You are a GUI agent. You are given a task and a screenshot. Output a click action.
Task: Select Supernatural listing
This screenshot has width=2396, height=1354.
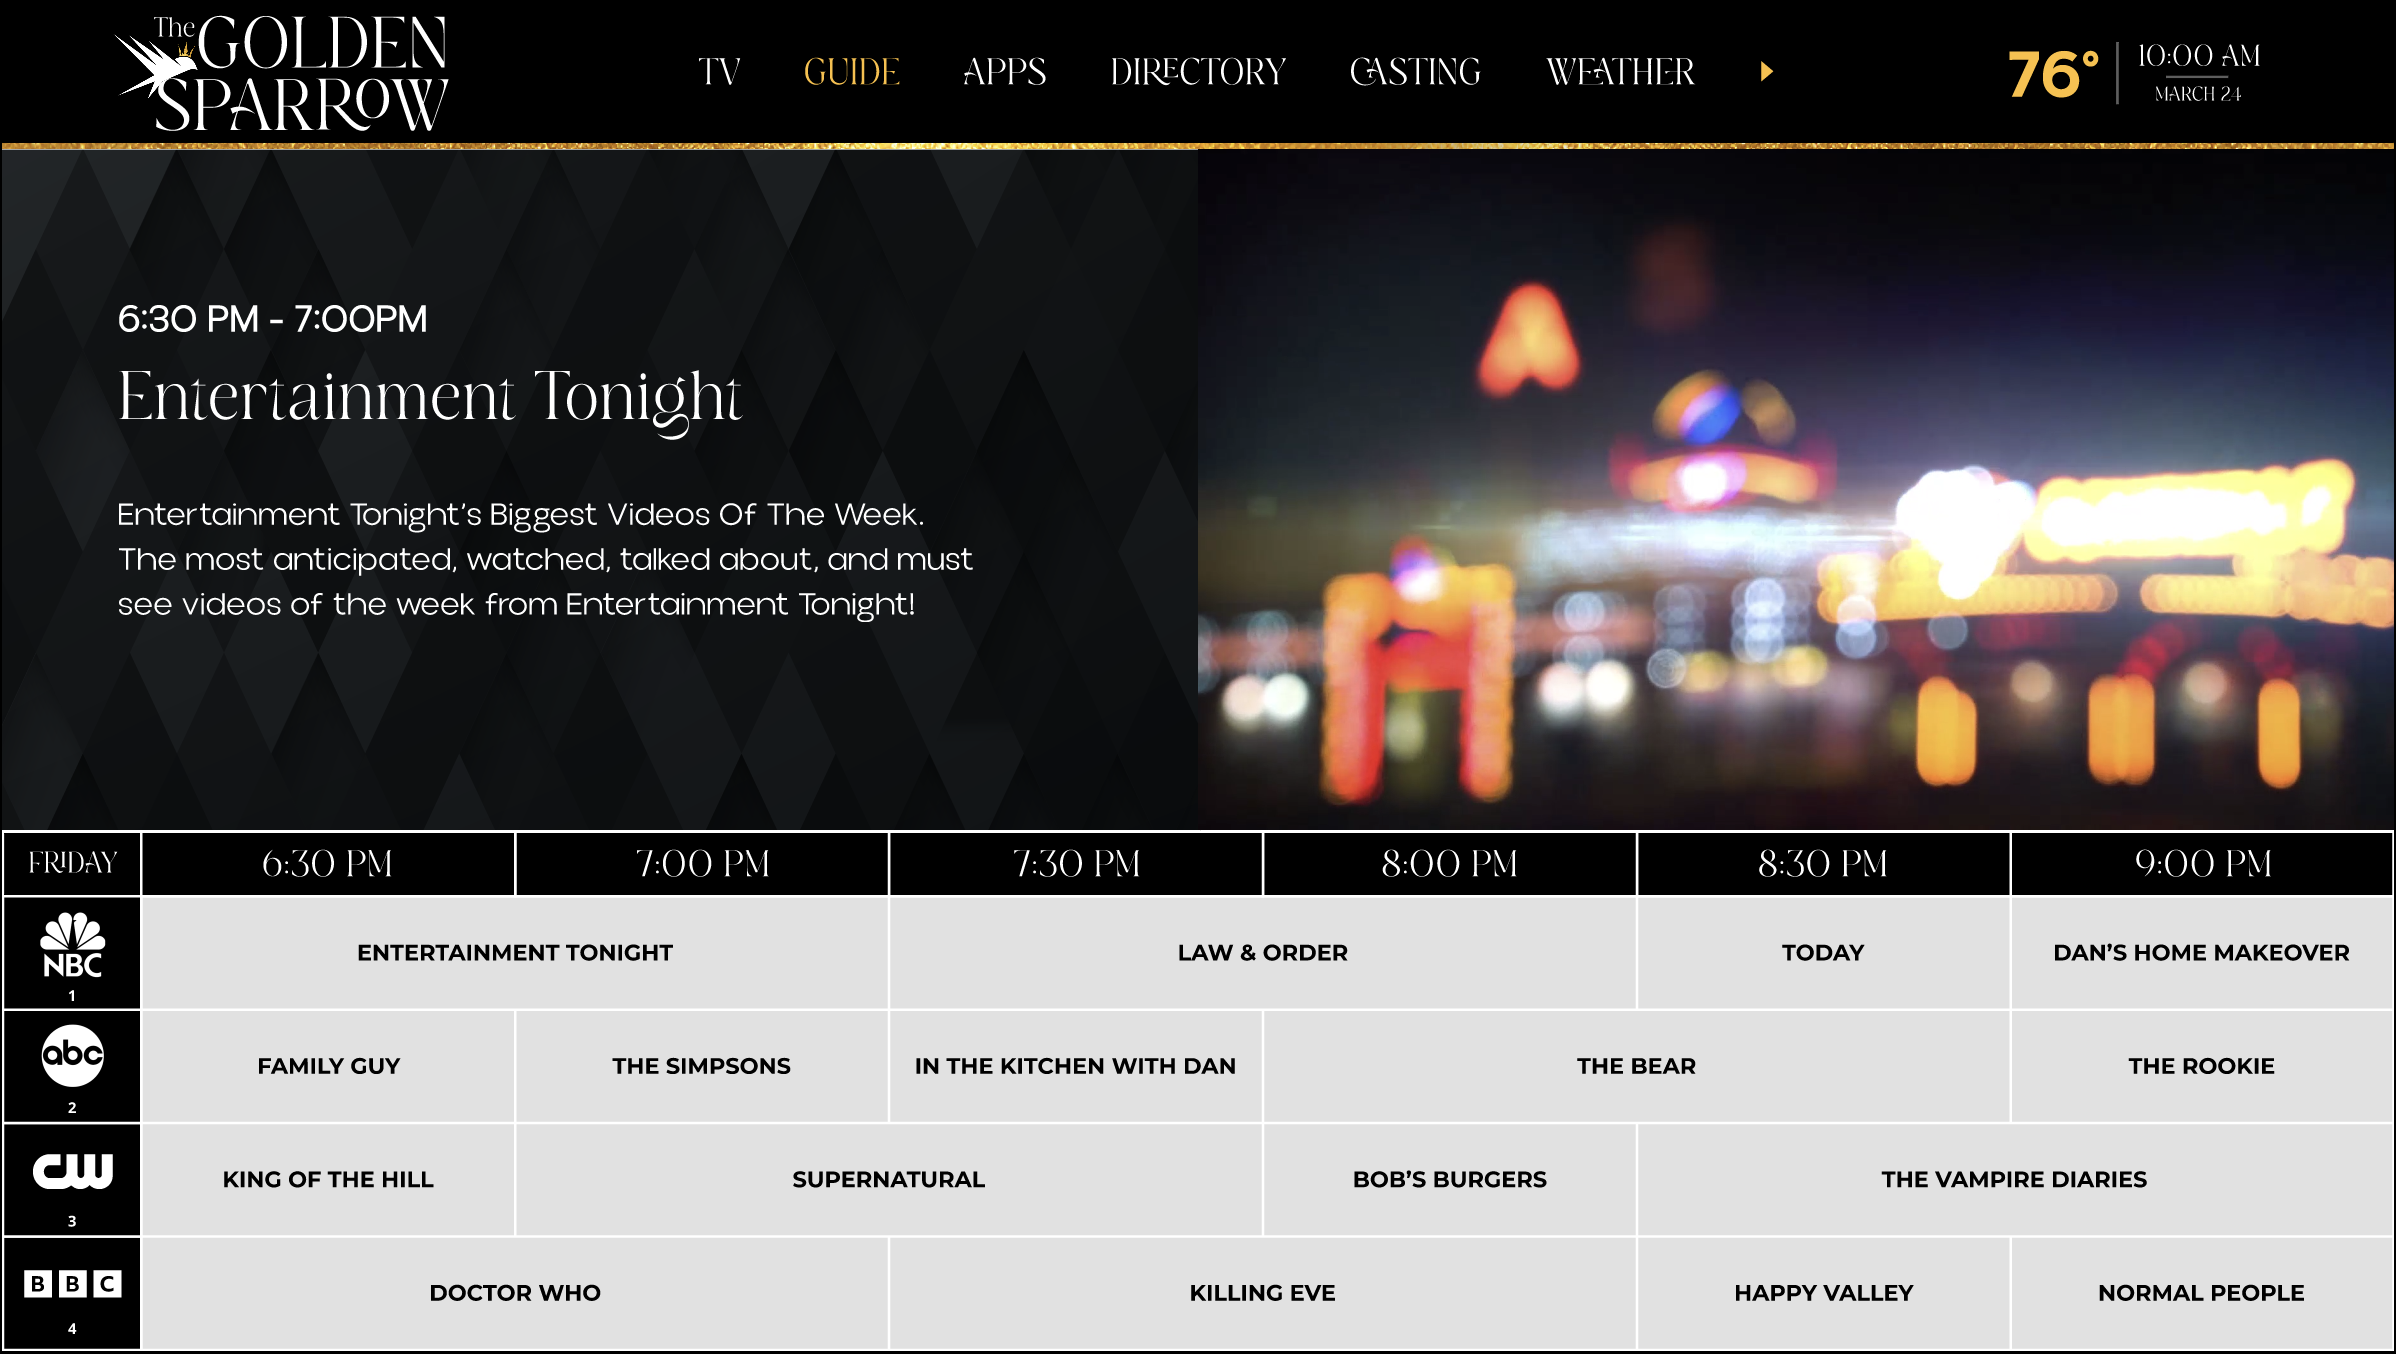[889, 1180]
